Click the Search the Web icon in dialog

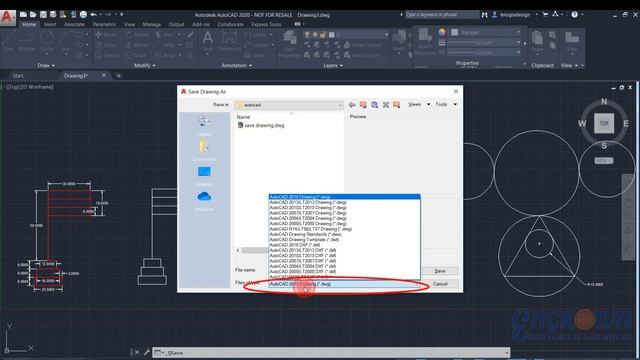[x=374, y=105]
